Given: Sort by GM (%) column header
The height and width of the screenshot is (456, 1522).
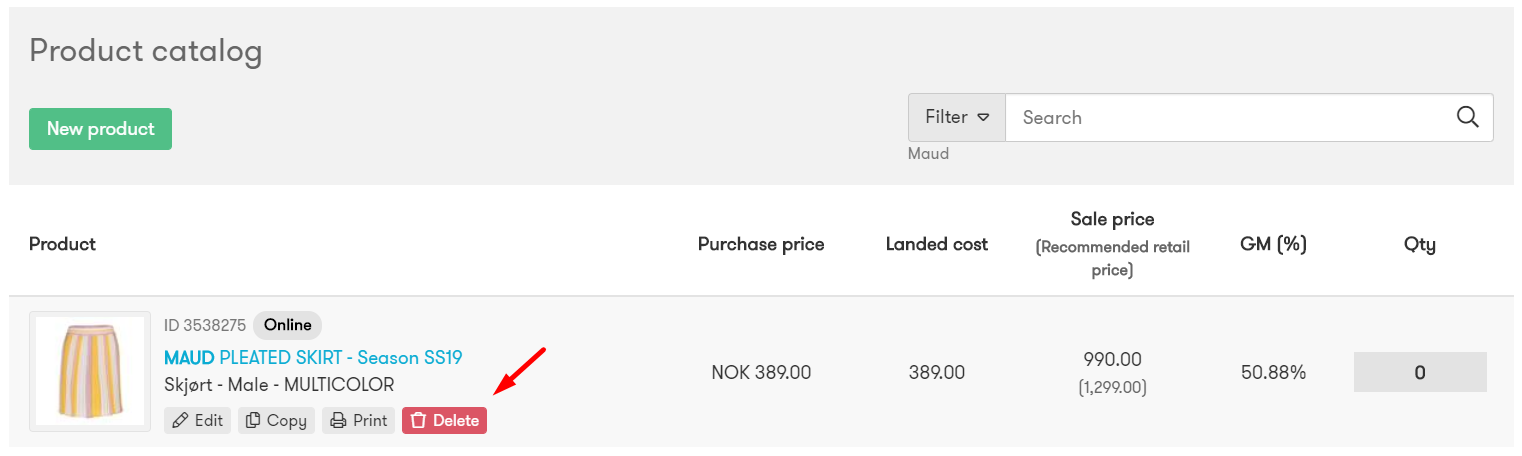Looking at the screenshot, I should click(x=1273, y=244).
